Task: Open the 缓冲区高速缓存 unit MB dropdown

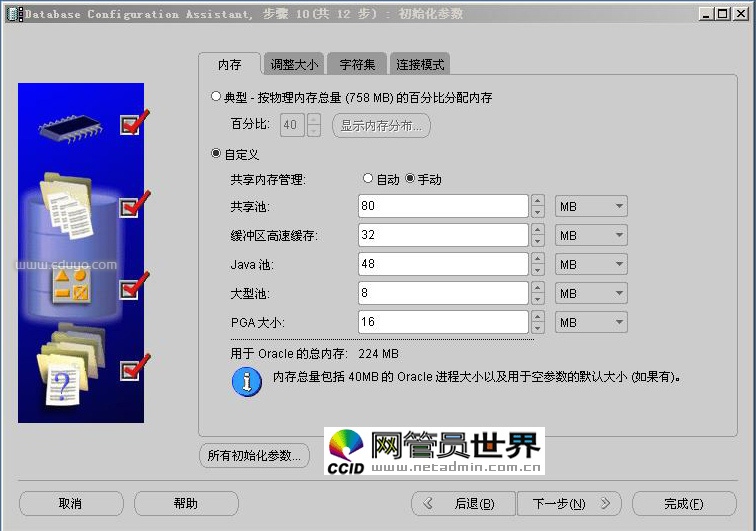Action: [x=591, y=235]
